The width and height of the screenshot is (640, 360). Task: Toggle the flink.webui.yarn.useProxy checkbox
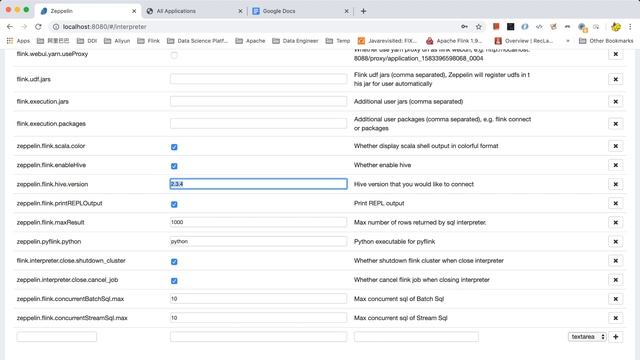(x=174, y=55)
